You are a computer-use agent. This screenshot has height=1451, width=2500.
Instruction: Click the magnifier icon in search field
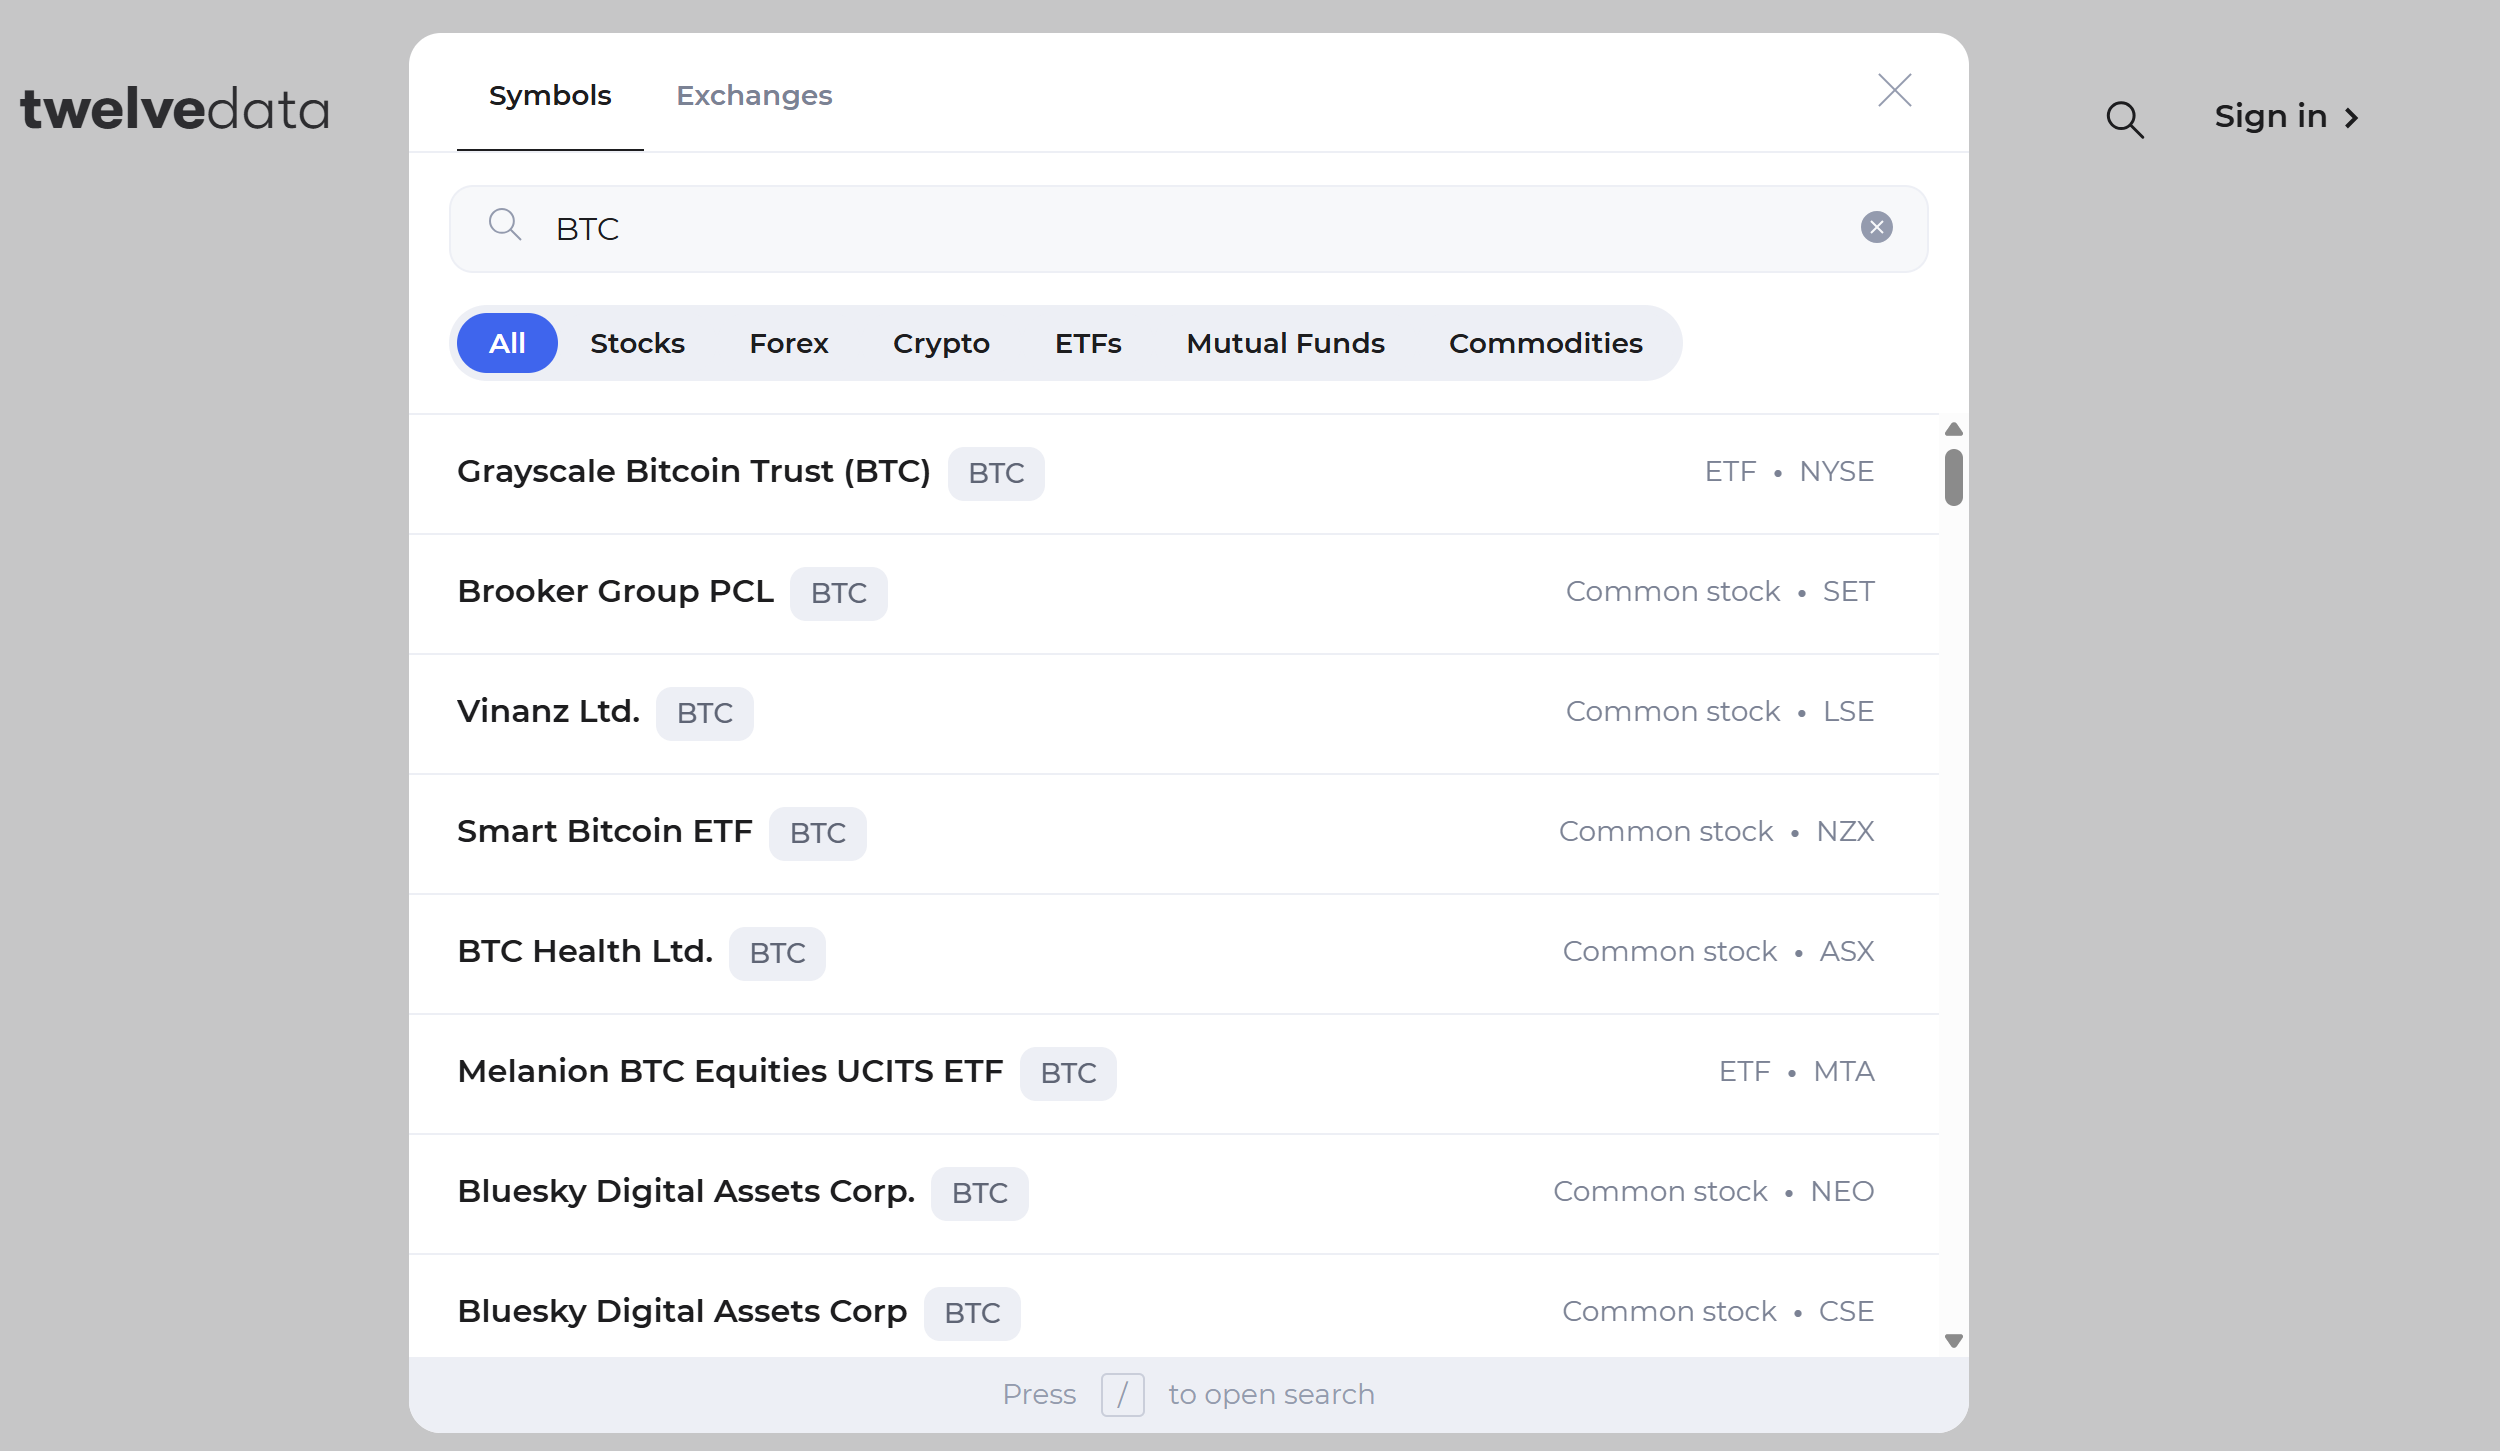point(505,225)
